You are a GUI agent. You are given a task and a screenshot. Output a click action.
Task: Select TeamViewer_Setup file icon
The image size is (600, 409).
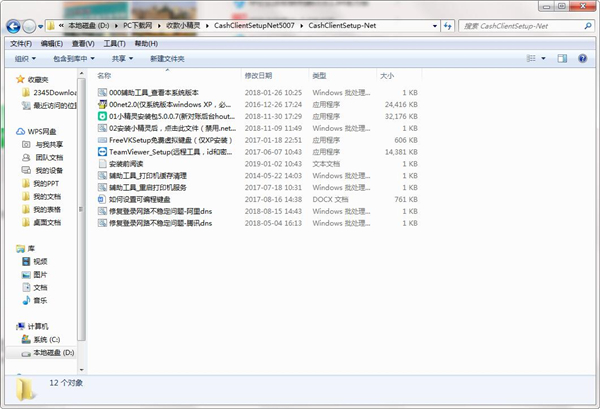102,152
